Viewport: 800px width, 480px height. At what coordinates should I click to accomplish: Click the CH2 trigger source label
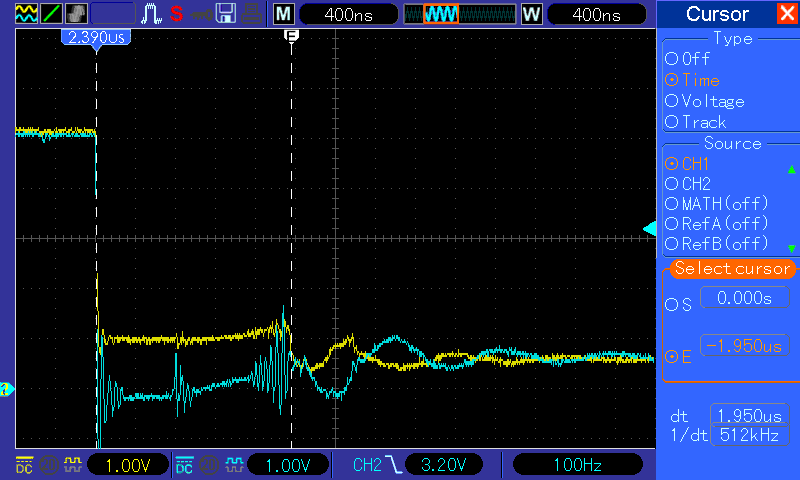[x=367, y=464]
